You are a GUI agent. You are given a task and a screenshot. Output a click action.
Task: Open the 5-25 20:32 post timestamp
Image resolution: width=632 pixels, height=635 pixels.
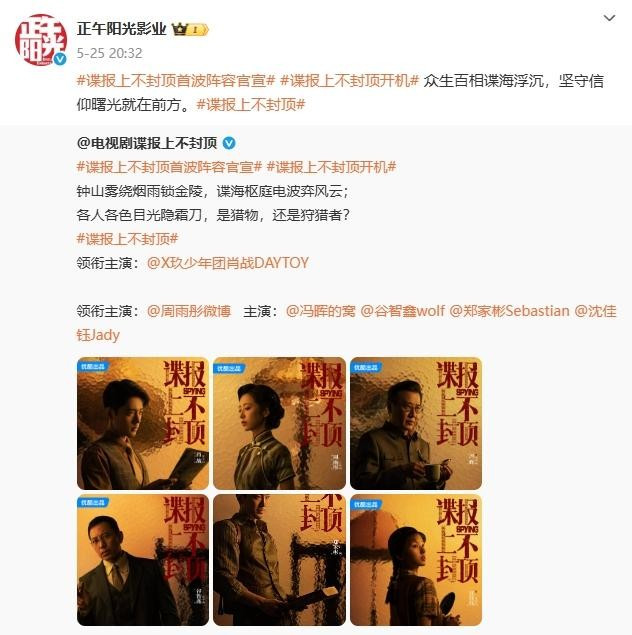[109, 53]
